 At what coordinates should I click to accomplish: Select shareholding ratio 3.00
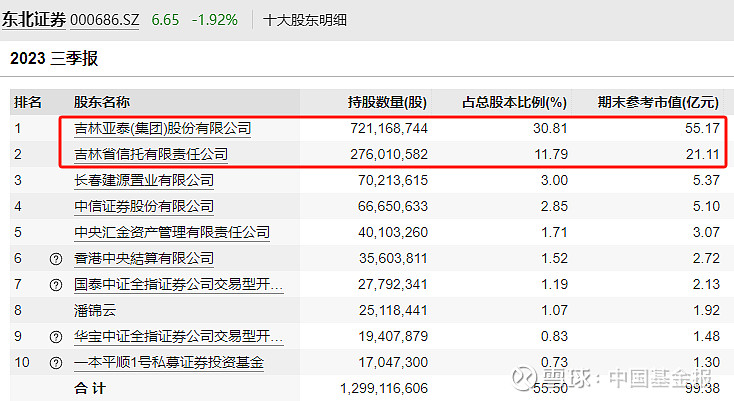[x=554, y=180]
